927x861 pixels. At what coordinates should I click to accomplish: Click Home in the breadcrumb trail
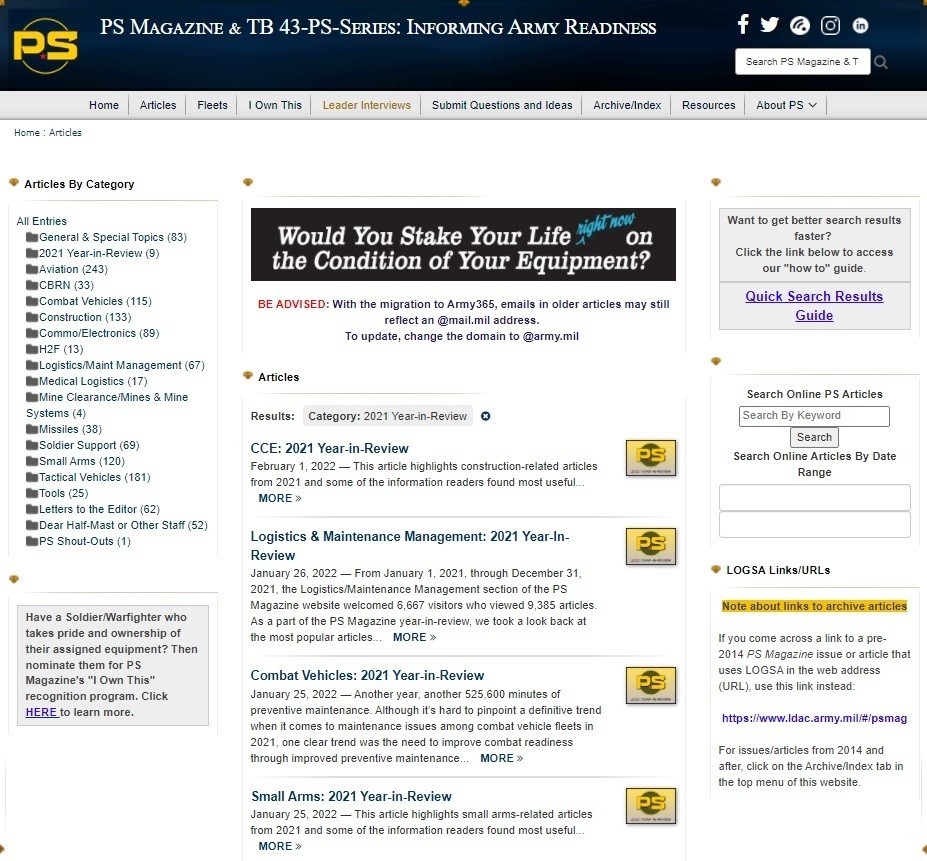27,132
